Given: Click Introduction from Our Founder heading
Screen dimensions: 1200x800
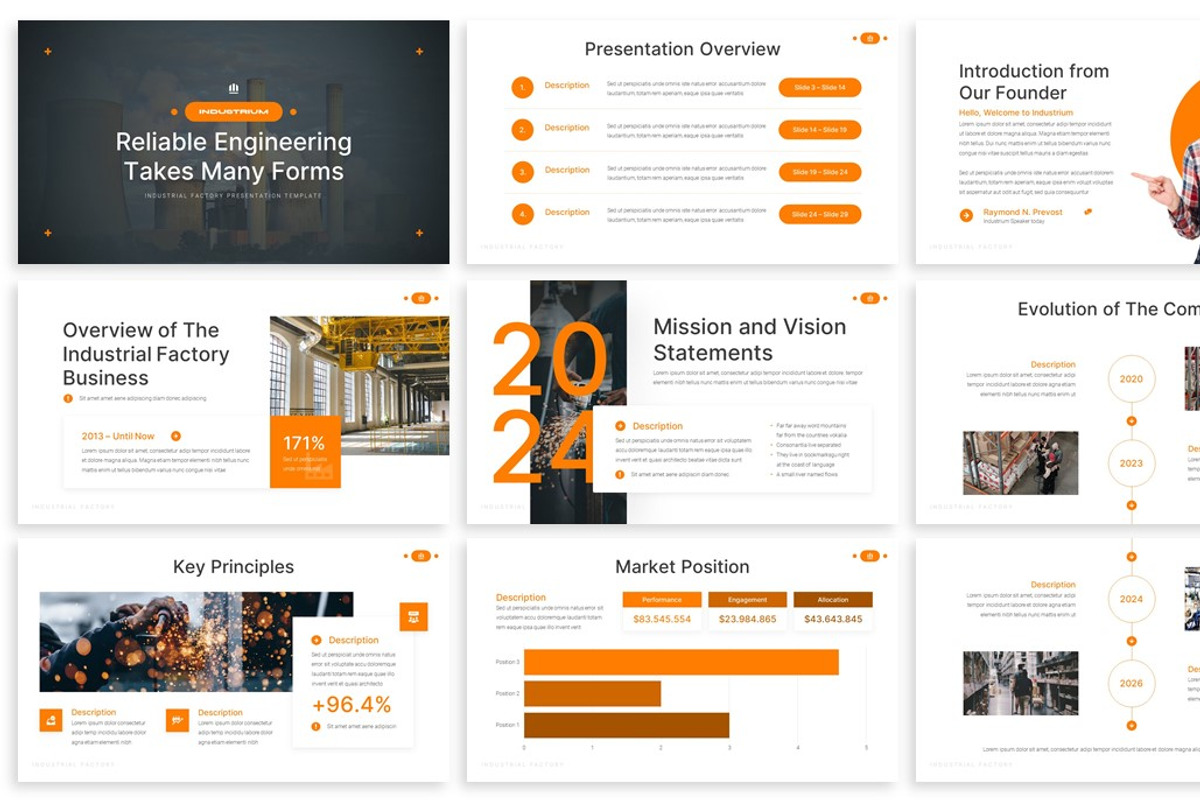Looking at the screenshot, I should pyautogui.click(x=1034, y=82).
